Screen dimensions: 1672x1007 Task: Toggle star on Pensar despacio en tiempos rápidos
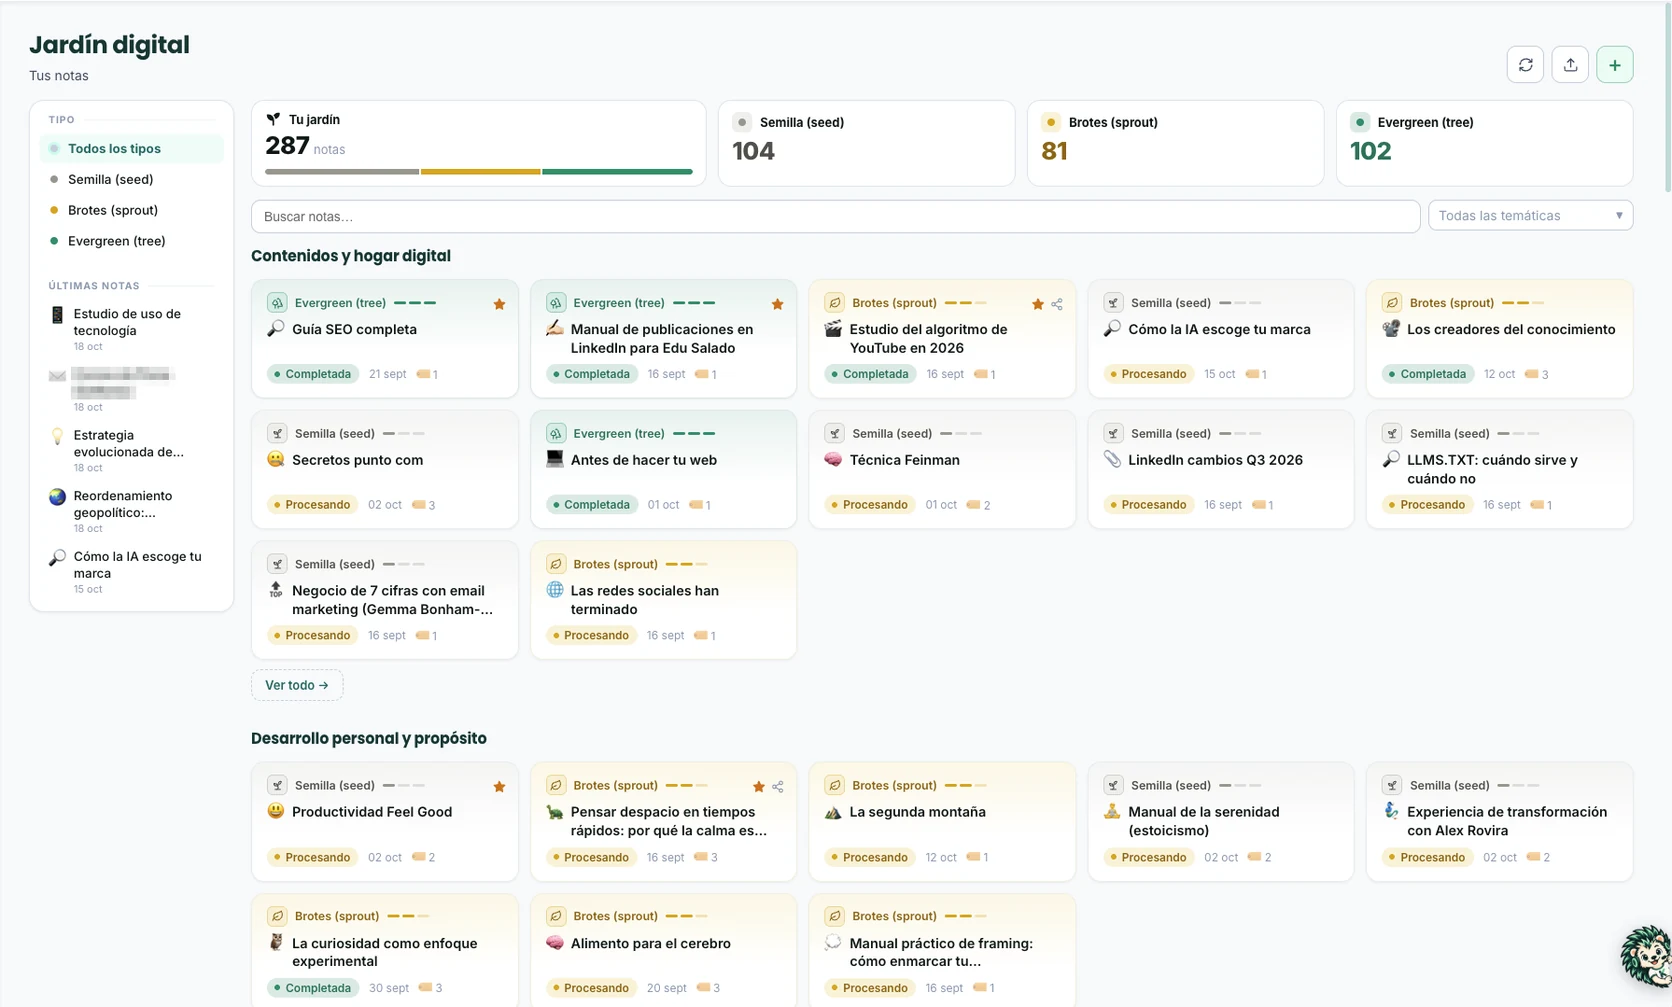point(758,787)
